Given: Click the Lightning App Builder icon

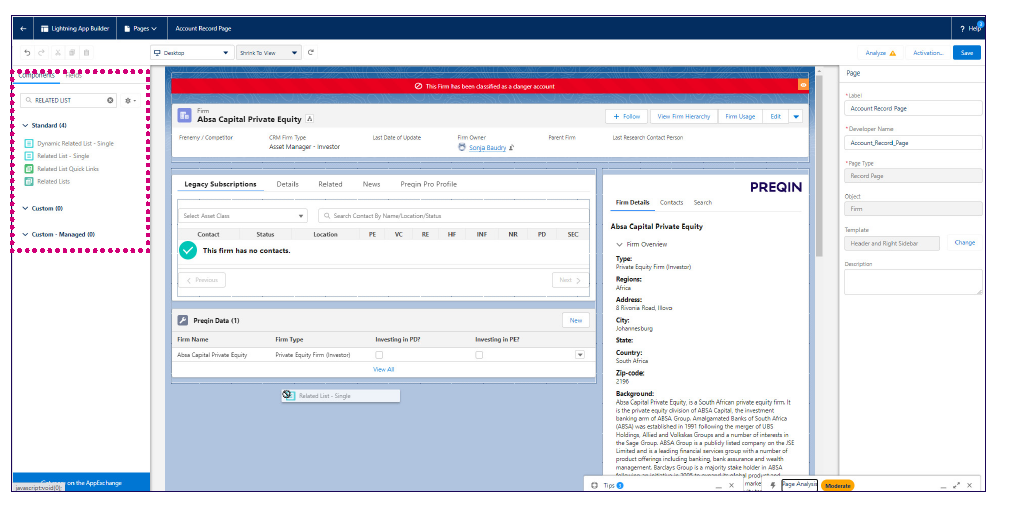Looking at the screenshot, I should coord(45,28).
